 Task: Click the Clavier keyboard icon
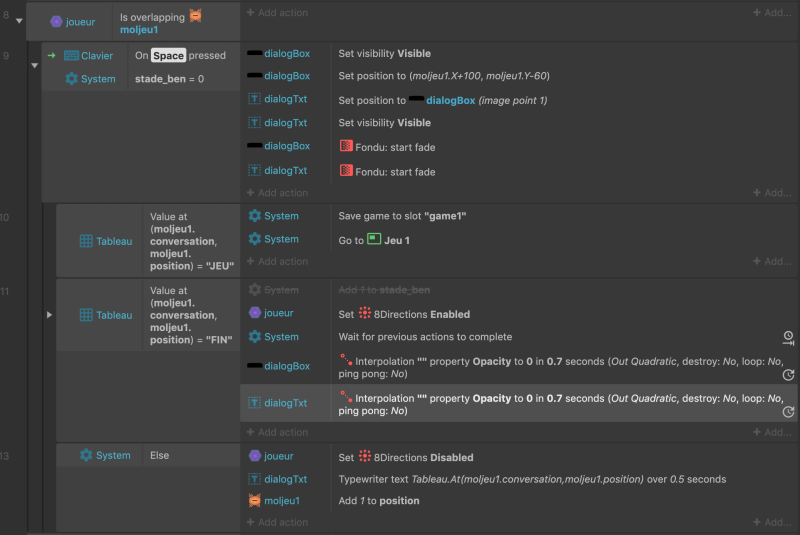[x=71, y=56]
